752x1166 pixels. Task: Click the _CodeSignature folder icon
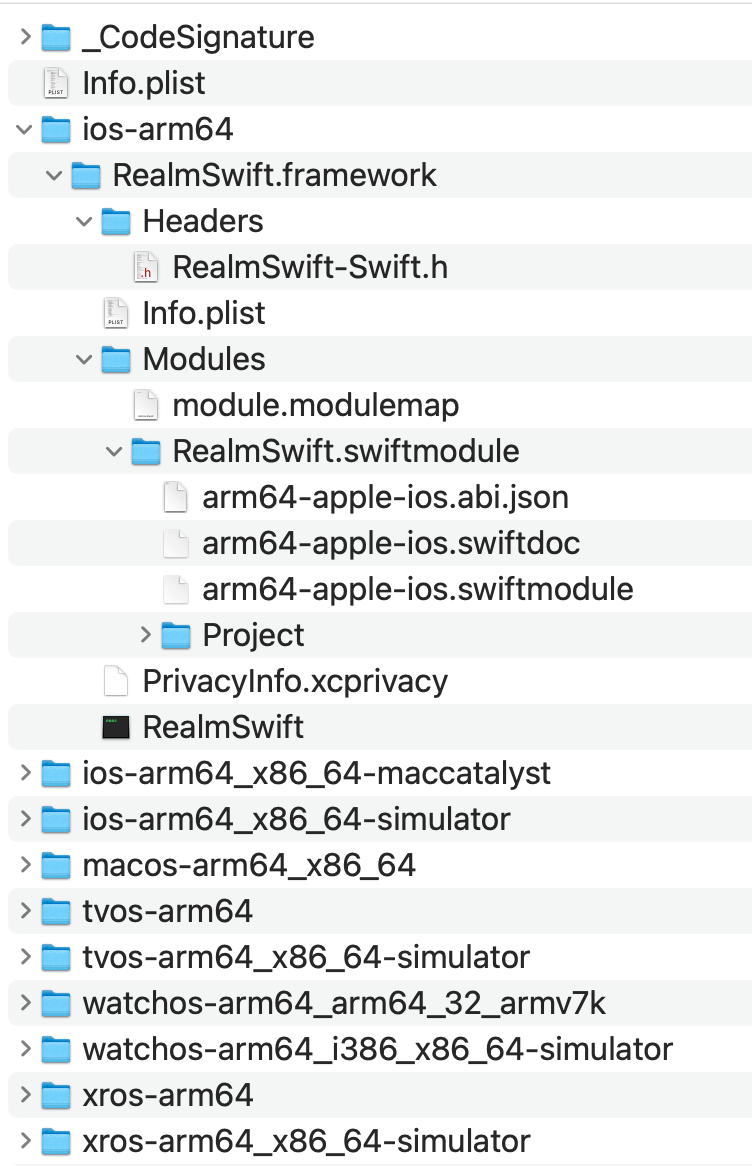click(56, 37)
